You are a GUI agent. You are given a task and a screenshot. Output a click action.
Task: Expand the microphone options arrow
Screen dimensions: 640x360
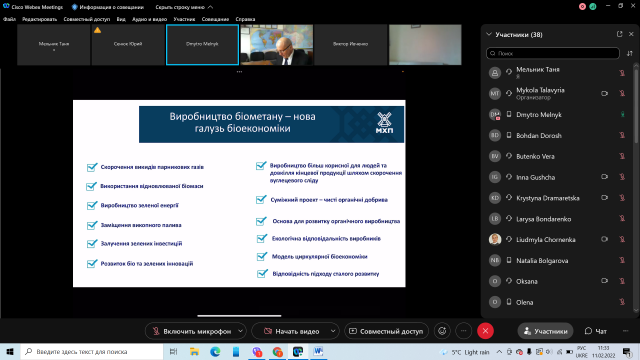pos(240,331)
